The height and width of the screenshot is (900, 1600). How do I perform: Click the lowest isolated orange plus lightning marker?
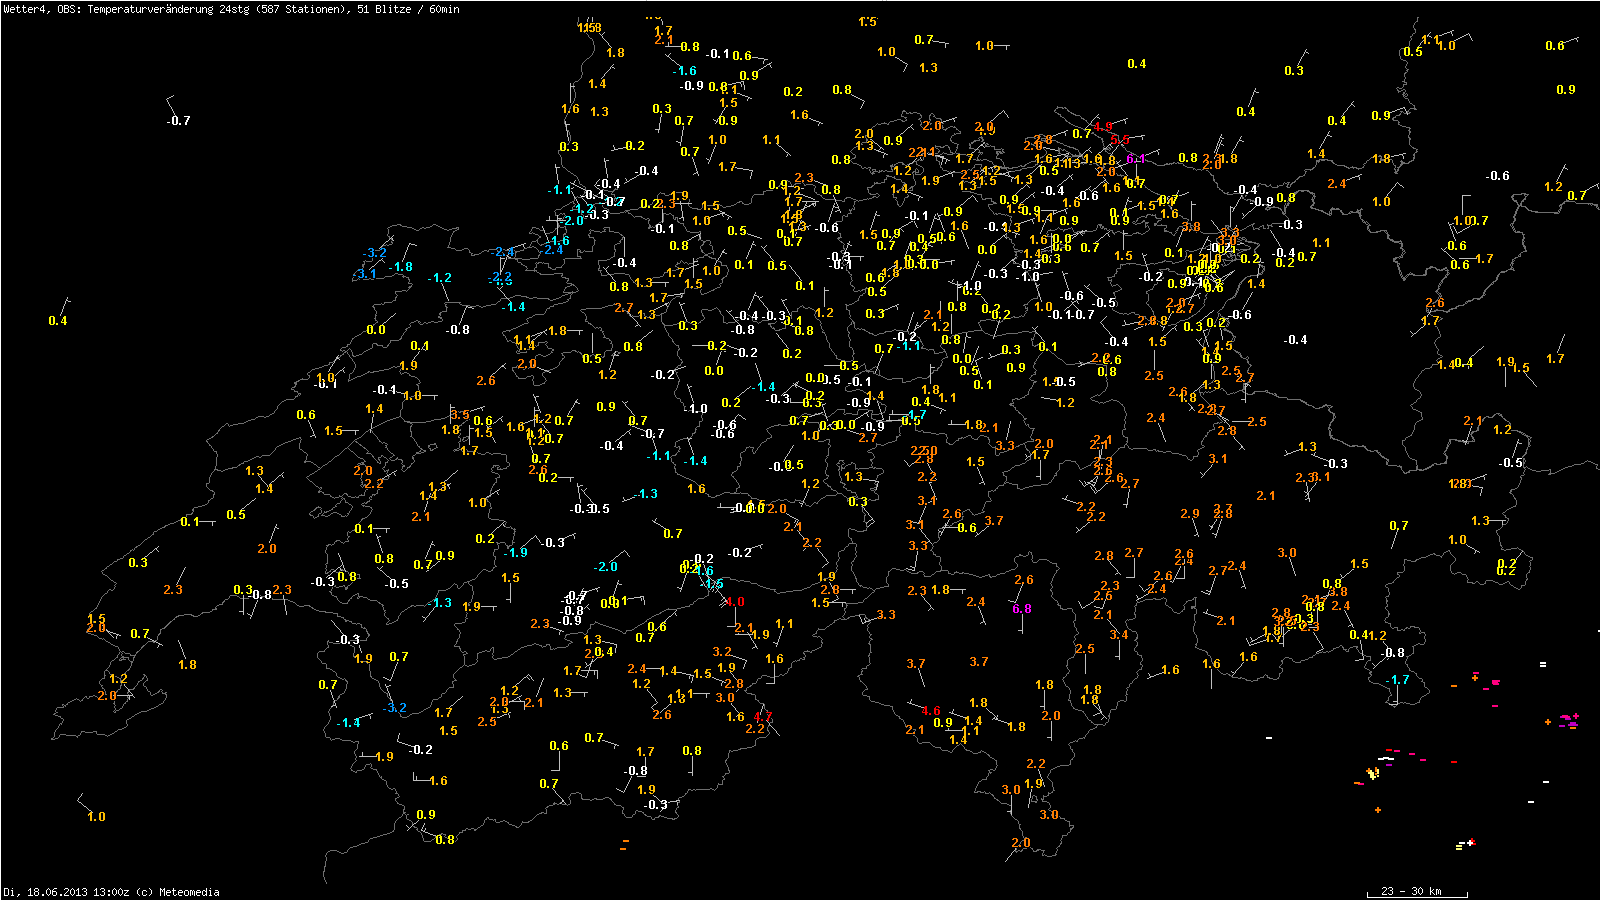1378,810
